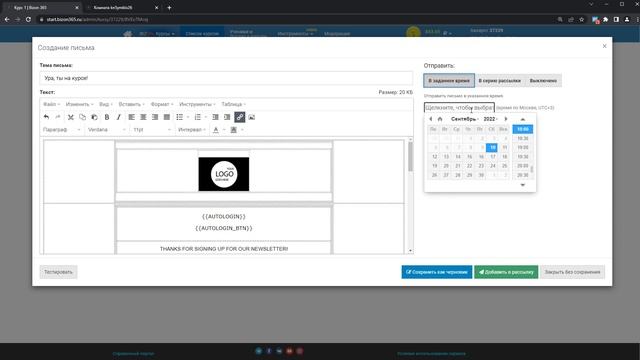Viewport: 640px width, 360px height.
Task: Insert a numbered list
Action: tap(198, 117)
